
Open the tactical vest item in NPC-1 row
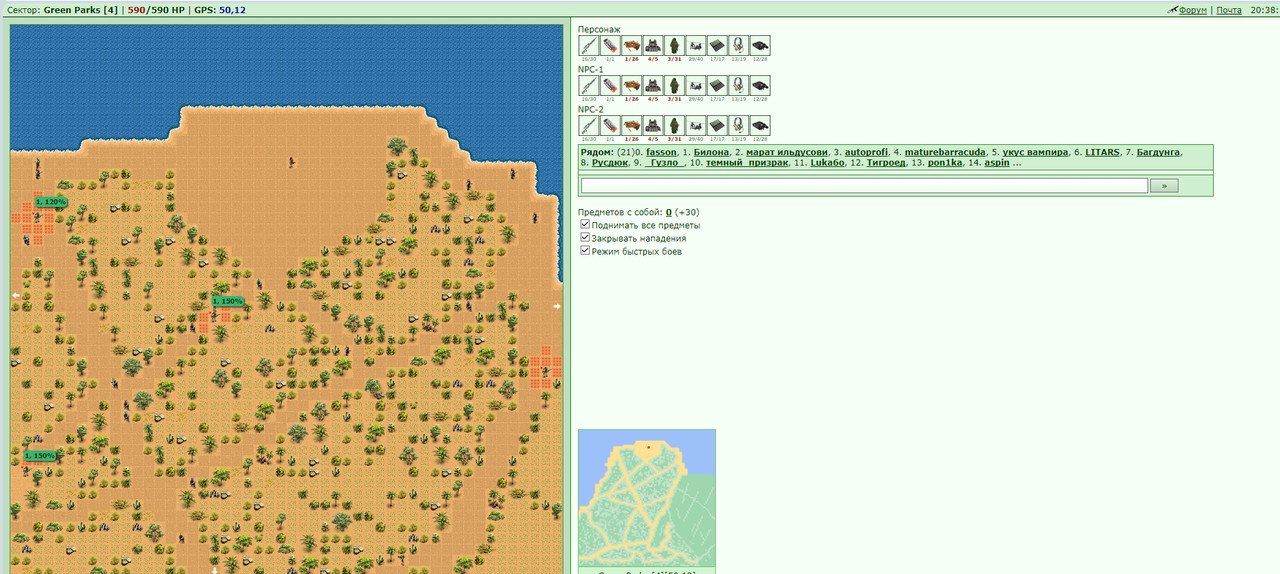point(653,85)
